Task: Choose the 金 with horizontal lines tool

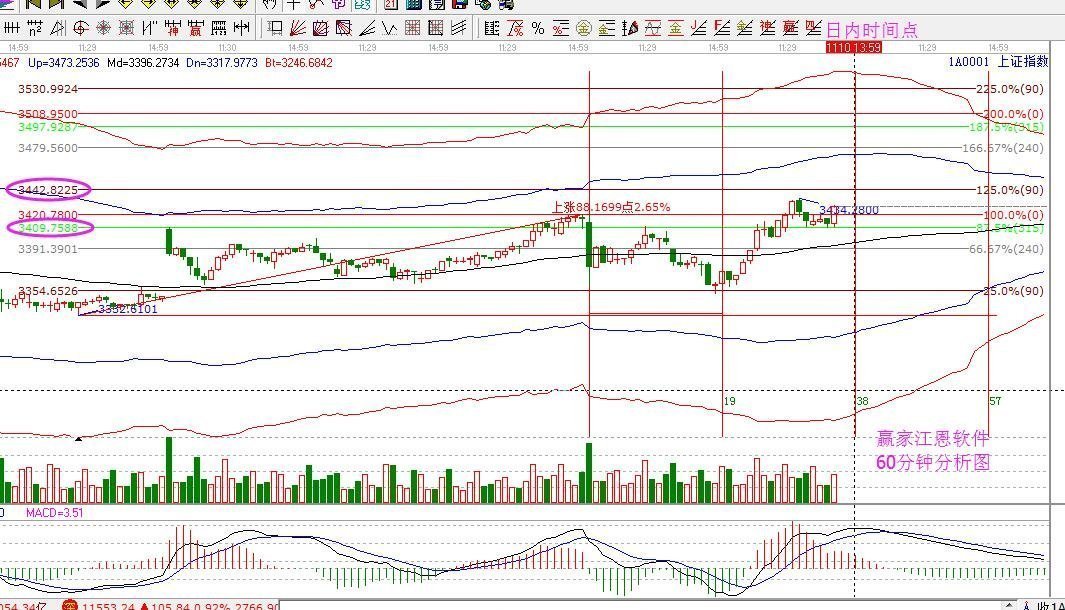Action: tap(607, 28)
